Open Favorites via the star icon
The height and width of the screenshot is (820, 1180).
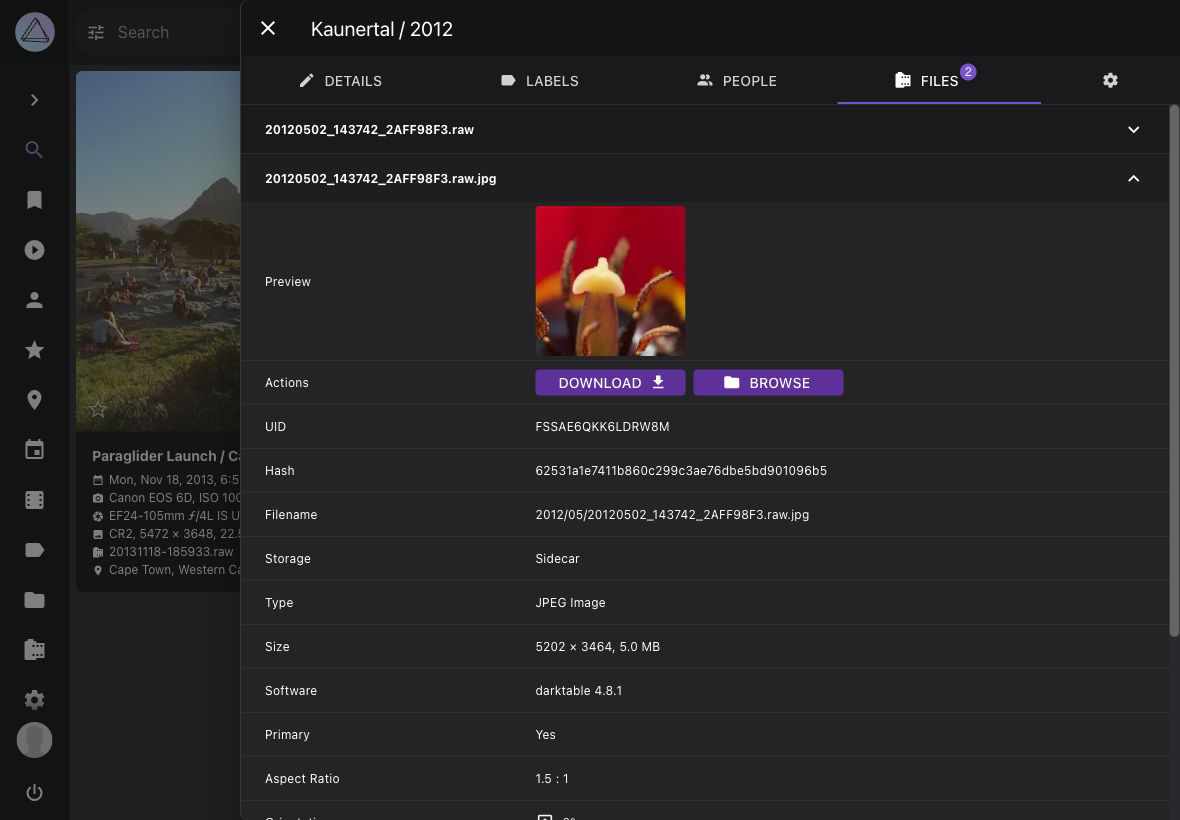[34, 350]
